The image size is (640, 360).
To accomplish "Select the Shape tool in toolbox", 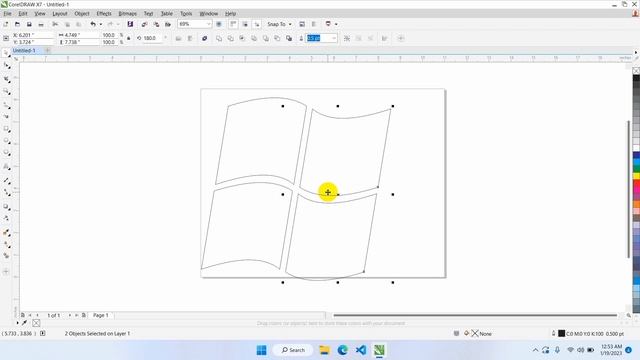I will coord(6,66).
